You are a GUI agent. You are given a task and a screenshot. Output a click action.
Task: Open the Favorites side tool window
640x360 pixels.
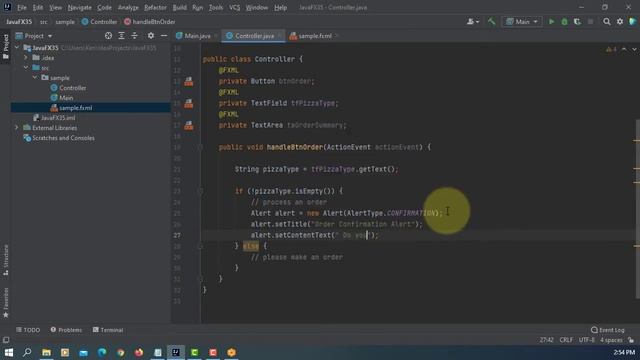pos(5,303)
